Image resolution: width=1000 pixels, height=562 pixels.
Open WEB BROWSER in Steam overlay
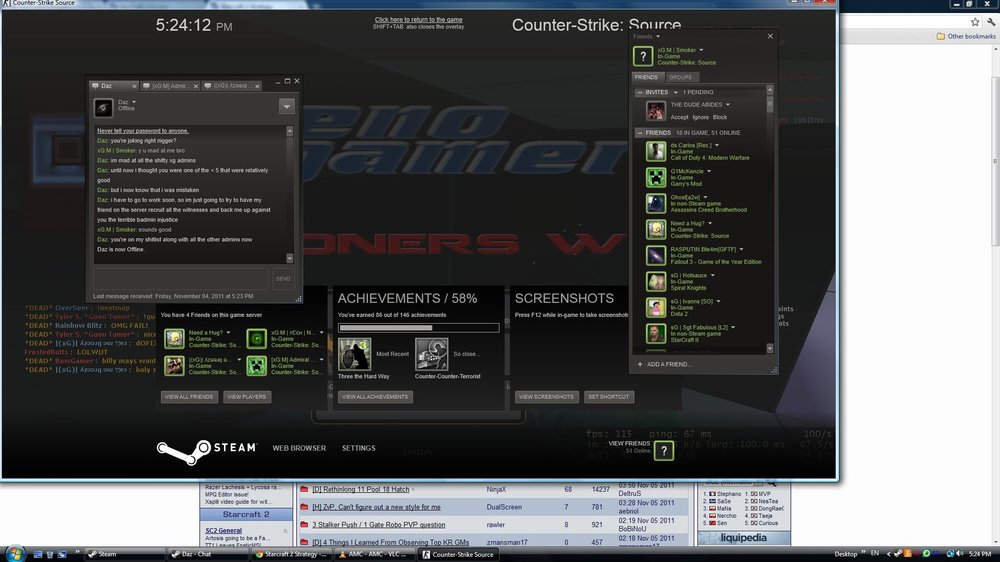point(299,448)
